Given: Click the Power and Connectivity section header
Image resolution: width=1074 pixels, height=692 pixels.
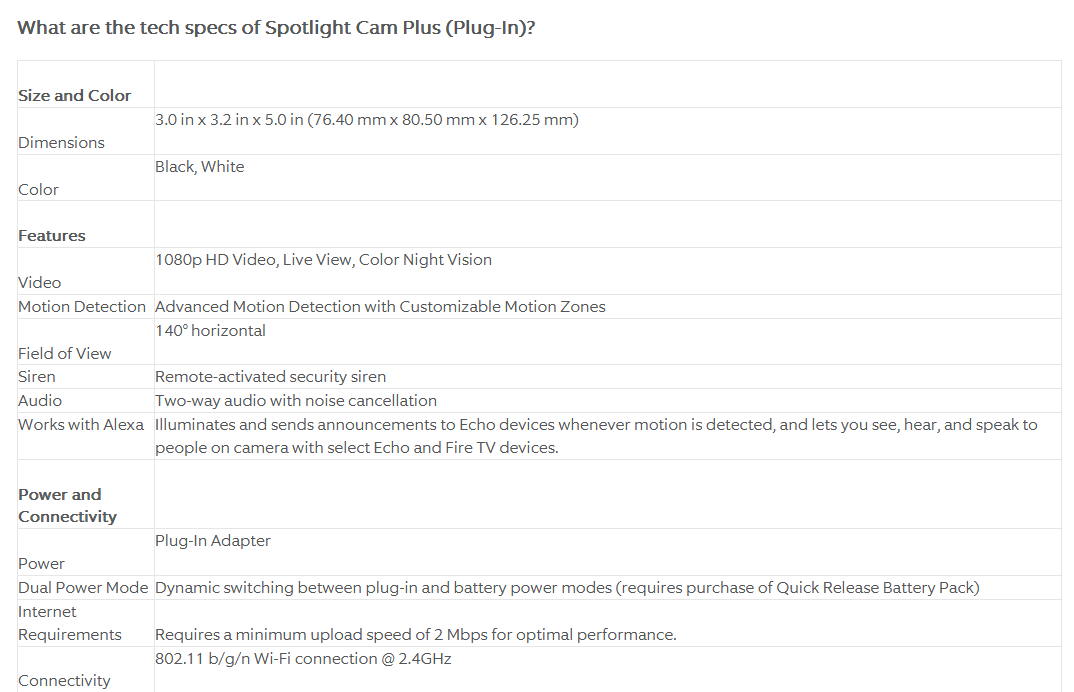Looking at the screenshot, I should click(x=67, y=505).
